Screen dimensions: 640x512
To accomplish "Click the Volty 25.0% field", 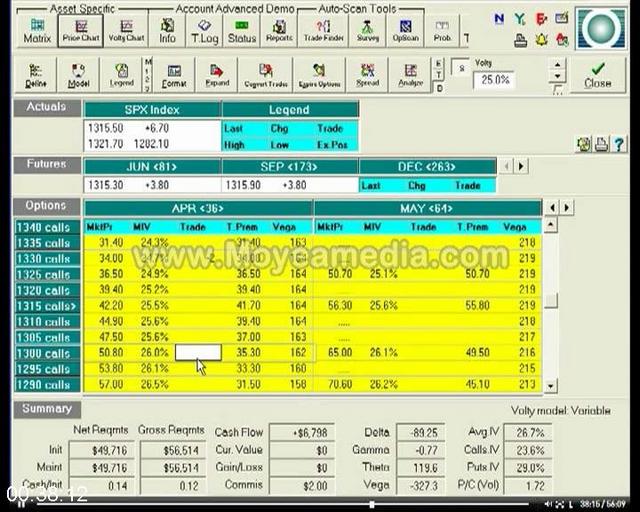I will point(495,80).
